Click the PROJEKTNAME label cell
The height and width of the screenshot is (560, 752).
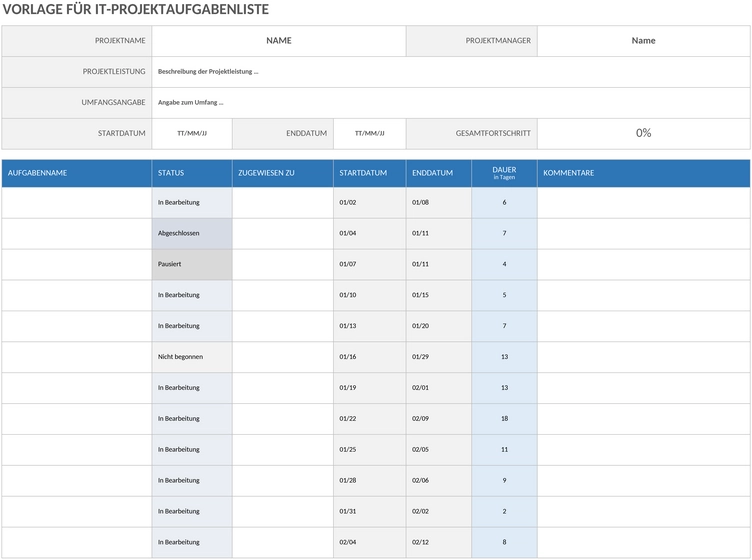[x=77, y=41]
